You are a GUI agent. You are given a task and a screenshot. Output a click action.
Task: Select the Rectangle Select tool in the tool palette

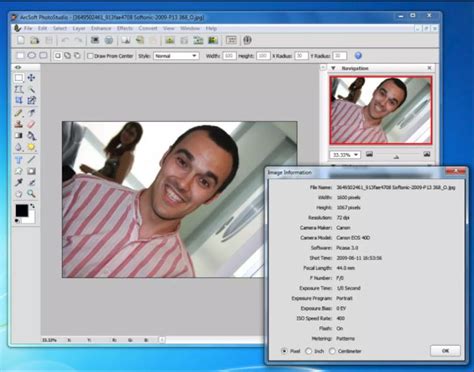19,78
